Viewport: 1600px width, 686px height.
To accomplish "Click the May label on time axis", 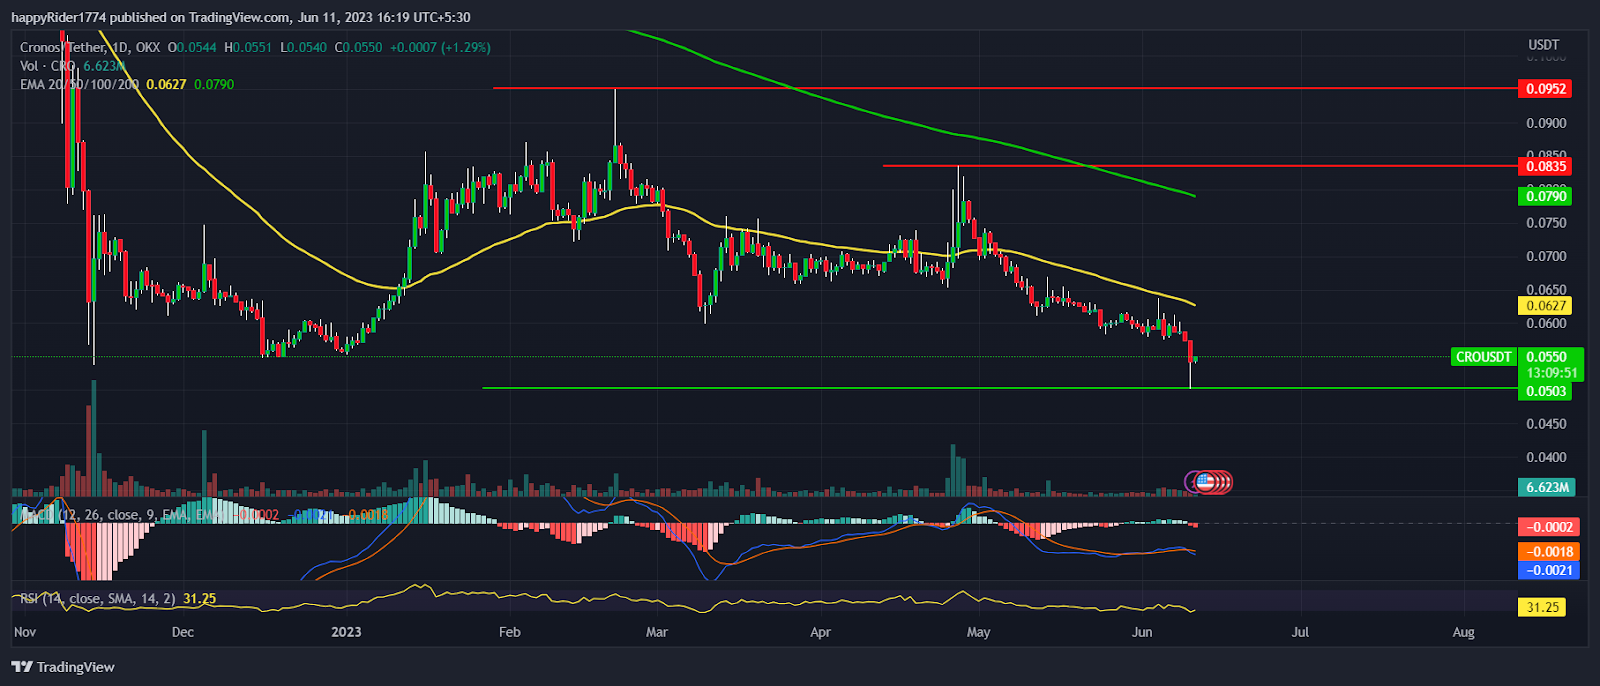I will (978, 632).
